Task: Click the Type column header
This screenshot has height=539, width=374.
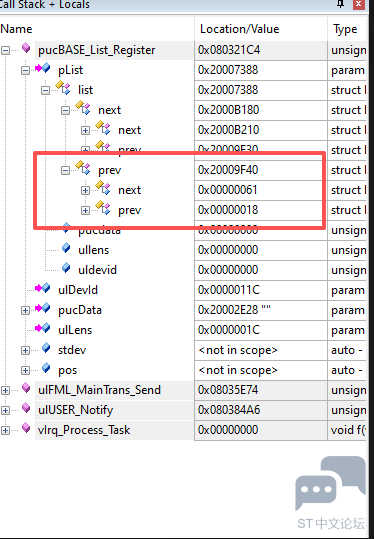Action: pos(347,29)
